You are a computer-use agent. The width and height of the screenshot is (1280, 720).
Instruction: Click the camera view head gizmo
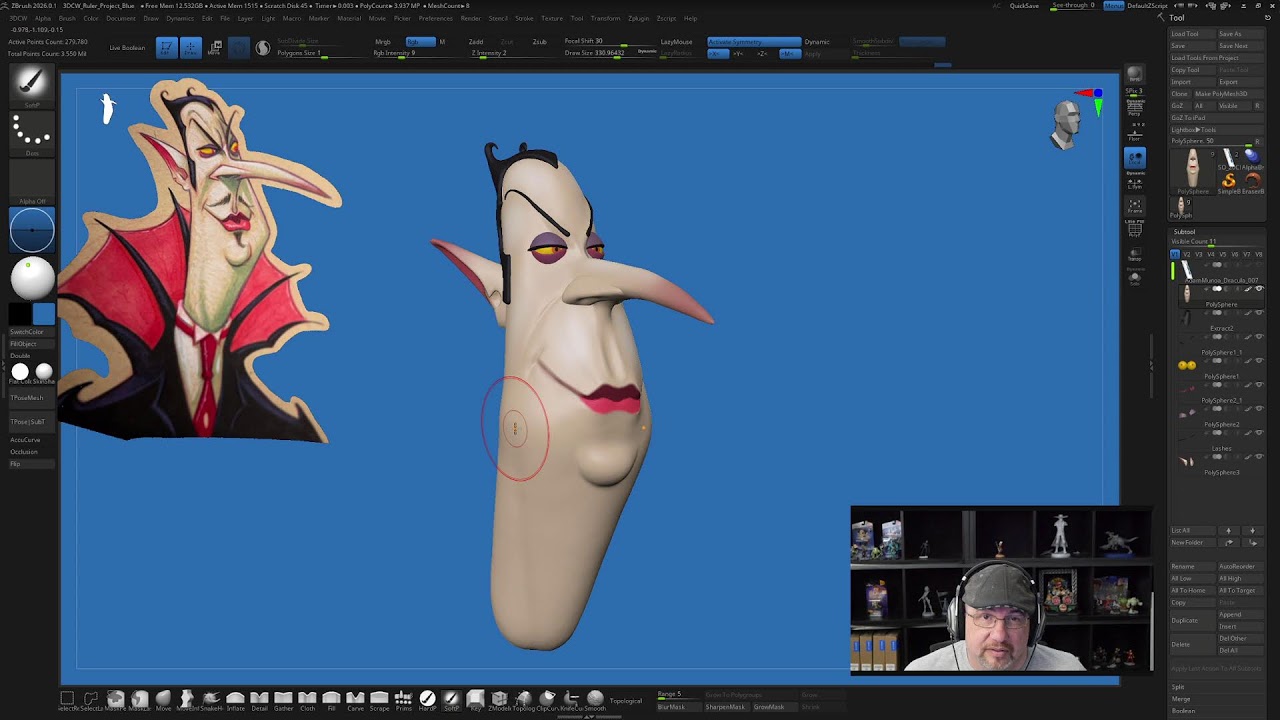[1067, 123]
